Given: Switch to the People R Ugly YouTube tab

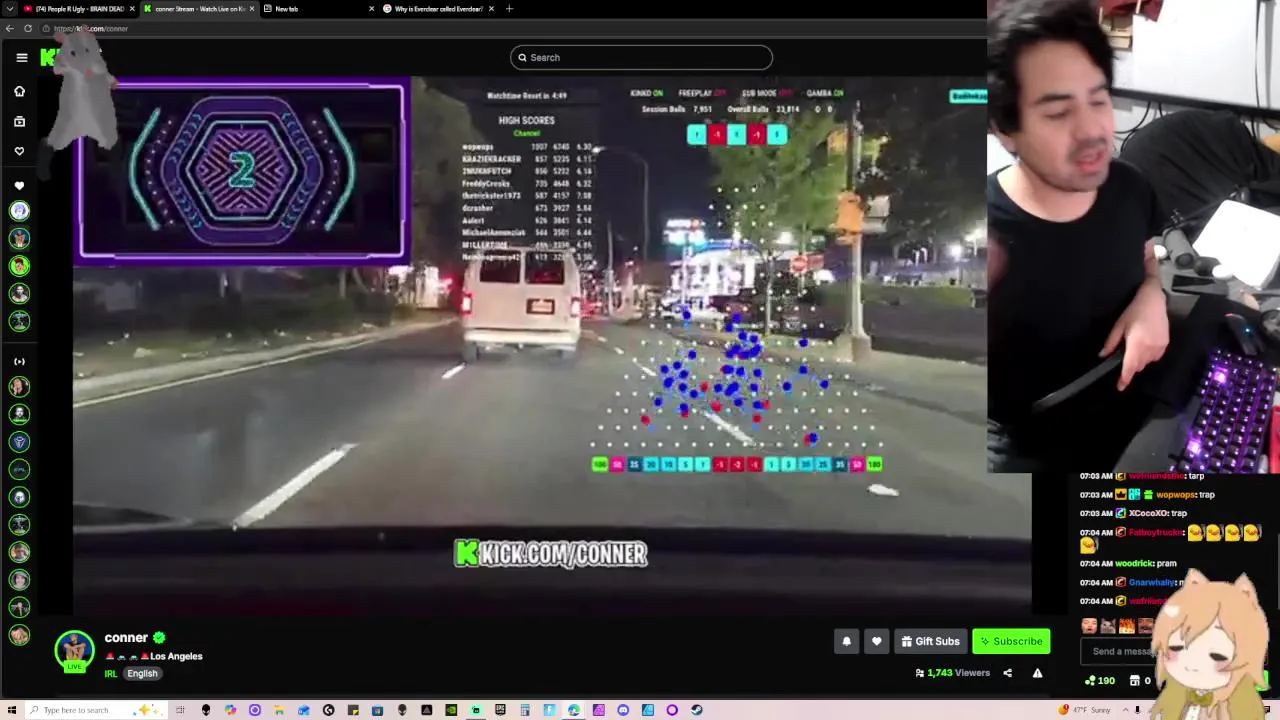Looking at the screenshot, I should (x=78, y=9).
